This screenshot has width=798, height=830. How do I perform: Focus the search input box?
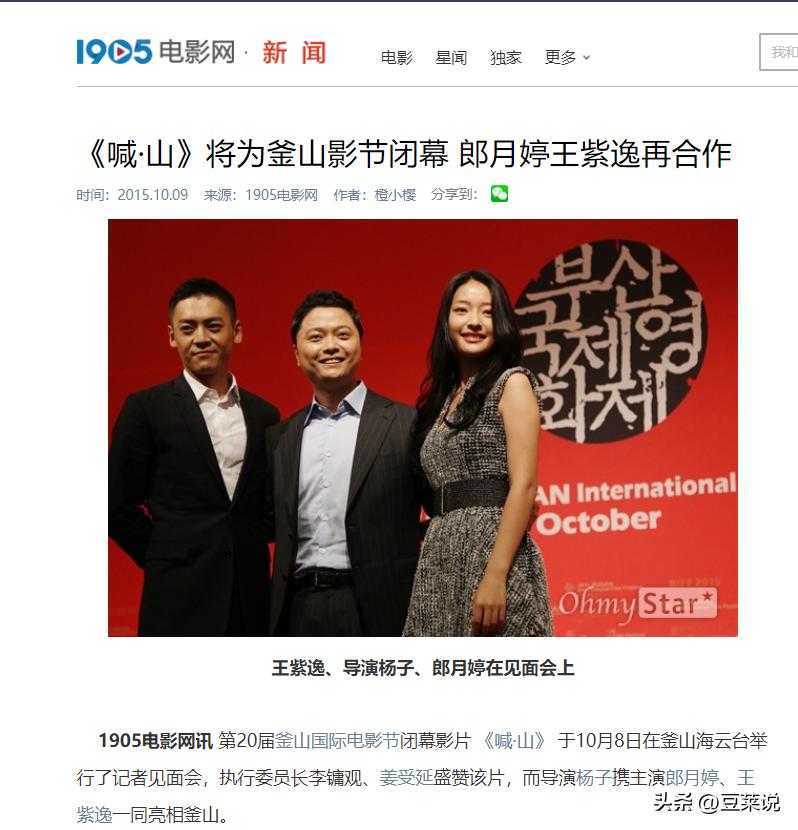(778, 52)
